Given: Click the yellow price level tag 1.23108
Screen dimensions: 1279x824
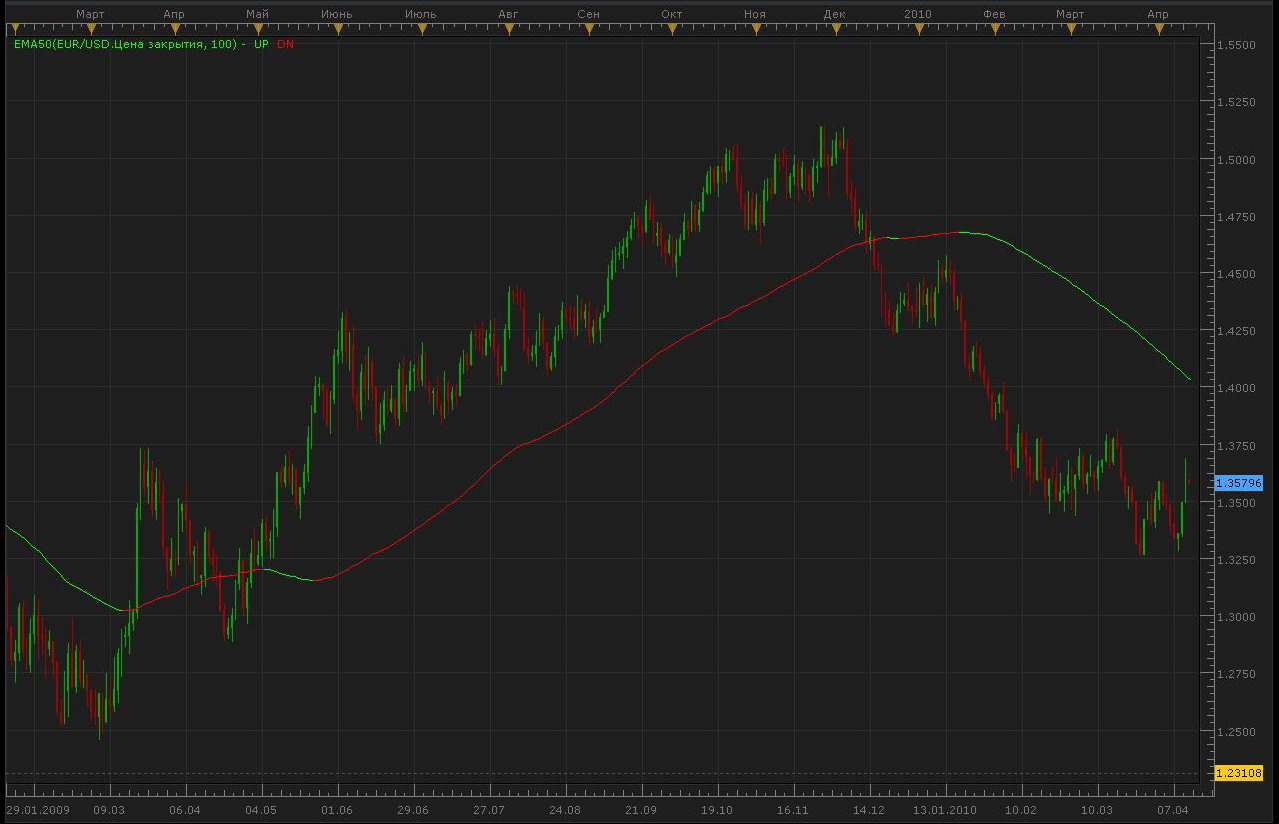Looking at the screenshot, I should coord(1239,773).
